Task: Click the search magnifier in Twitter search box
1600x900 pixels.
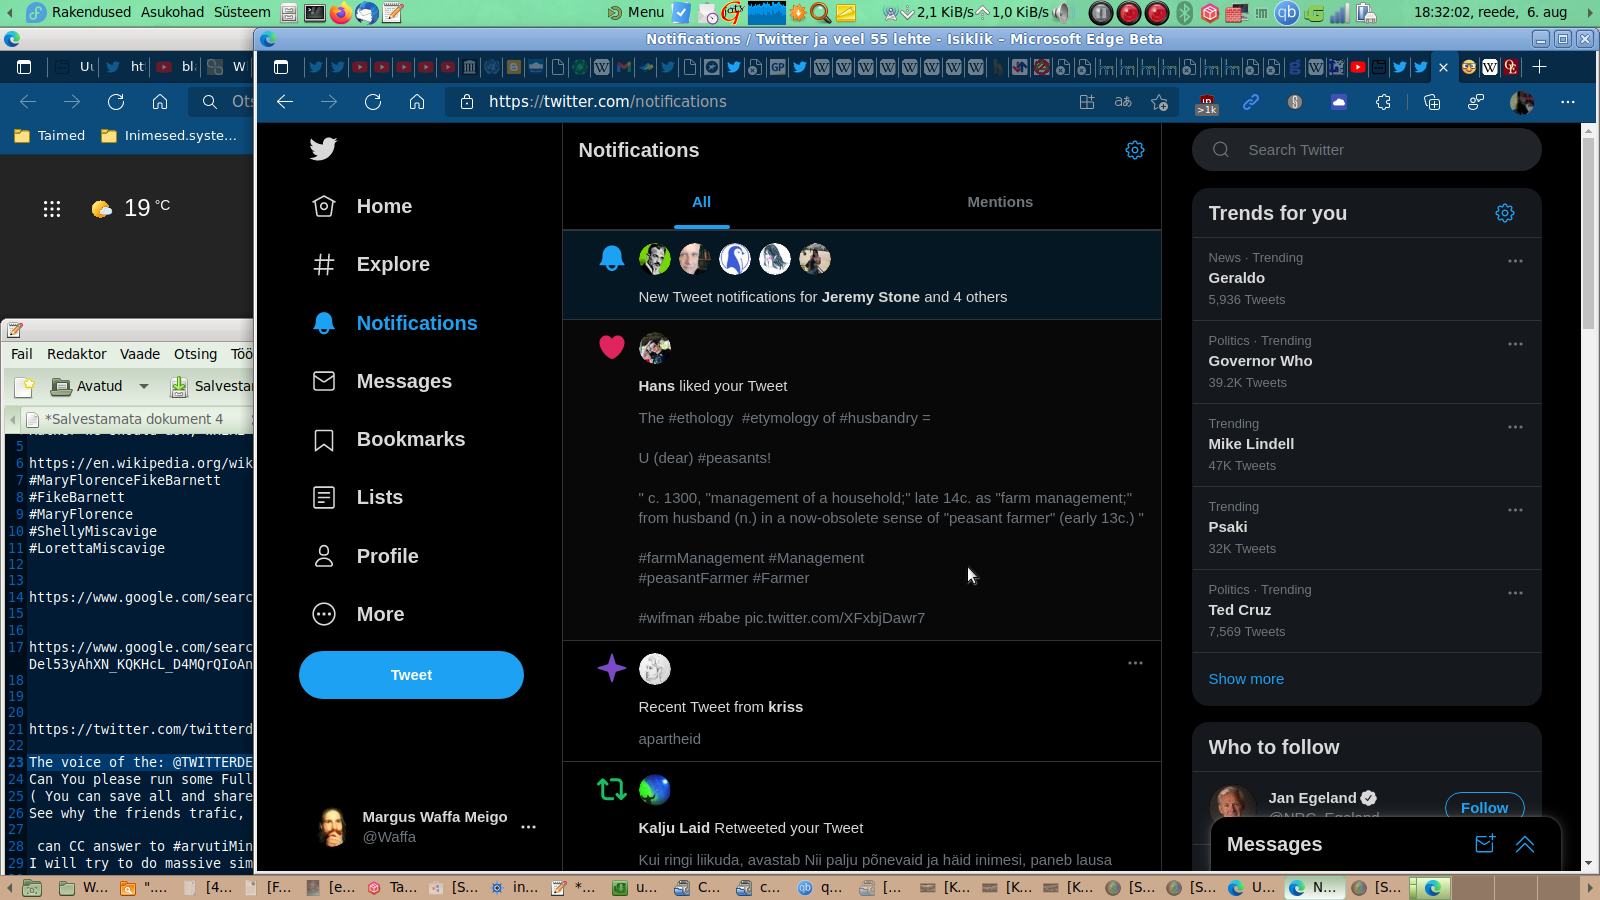Action: tap(1221, 150)
